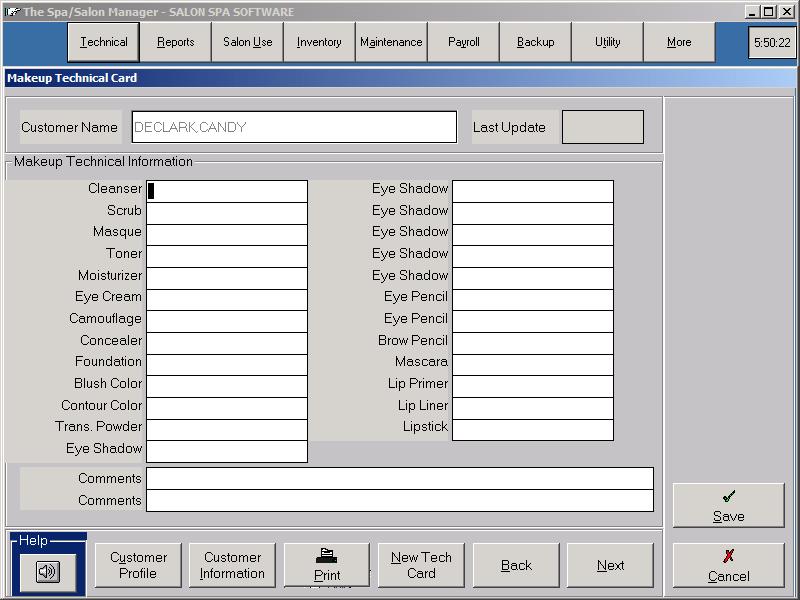This screenshot has width=800, height=600.
Task: Click the More toolbar button
Action: [679, 42]
